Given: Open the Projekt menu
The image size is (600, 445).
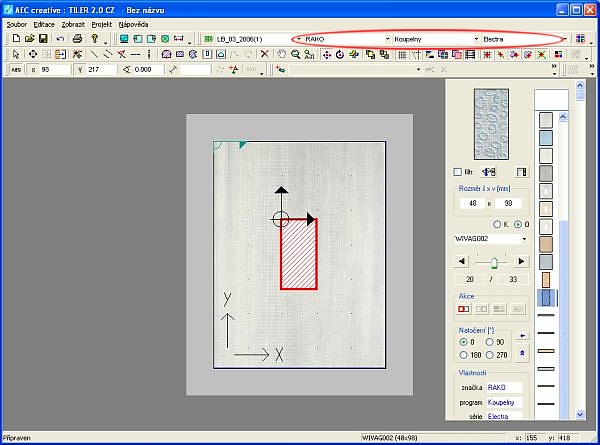Looking at the screenshot, I should pyautogui.click(x=102, y=24).
